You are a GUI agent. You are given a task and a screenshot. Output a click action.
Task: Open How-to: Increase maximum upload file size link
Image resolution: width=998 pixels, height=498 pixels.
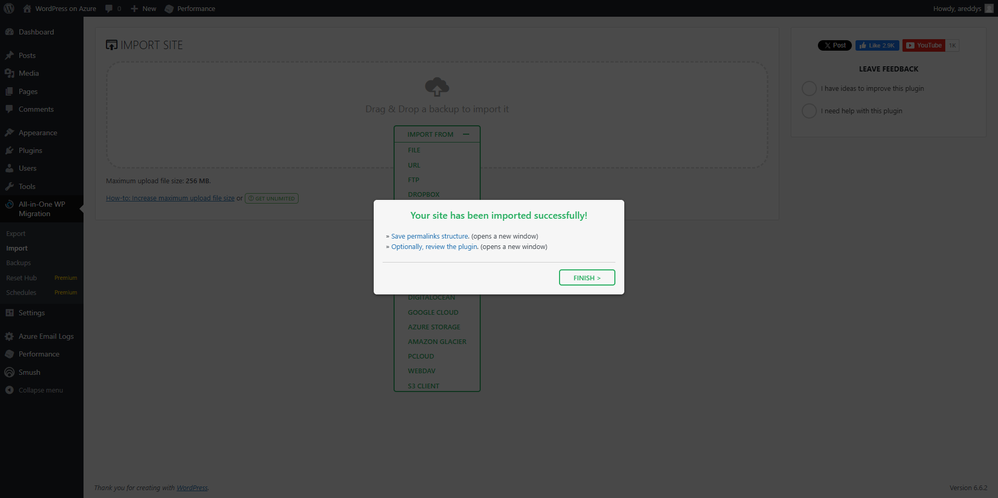(x=170, y=198)
